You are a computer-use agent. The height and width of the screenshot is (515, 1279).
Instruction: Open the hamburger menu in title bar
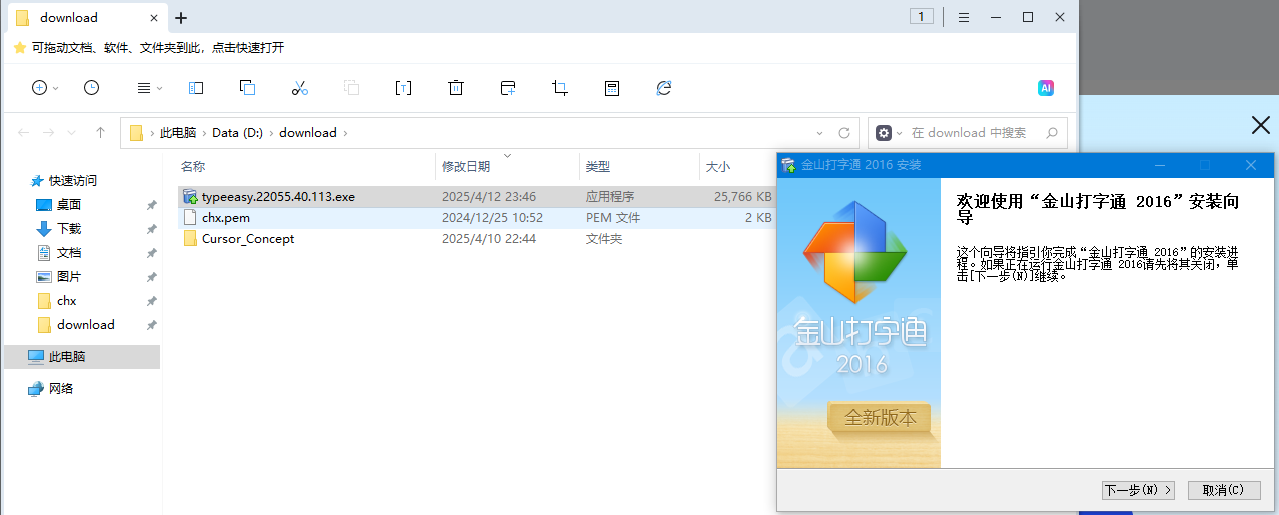[x=964, y=17]
